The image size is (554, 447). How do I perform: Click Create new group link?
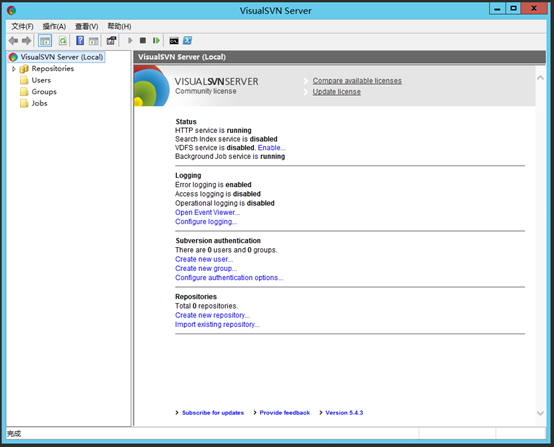tap(206, 269)
